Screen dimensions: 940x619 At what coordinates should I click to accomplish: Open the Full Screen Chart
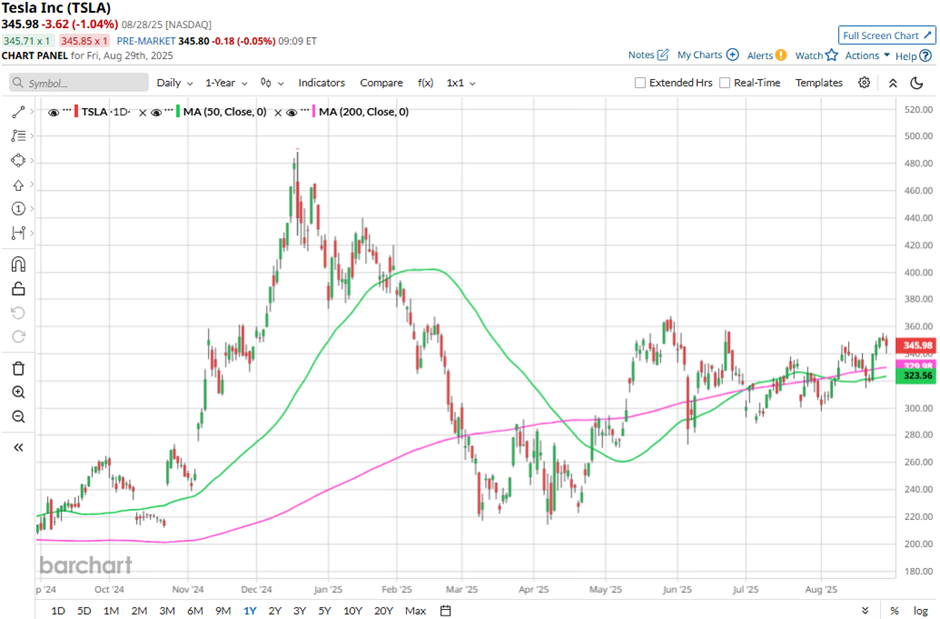point(887,35)
